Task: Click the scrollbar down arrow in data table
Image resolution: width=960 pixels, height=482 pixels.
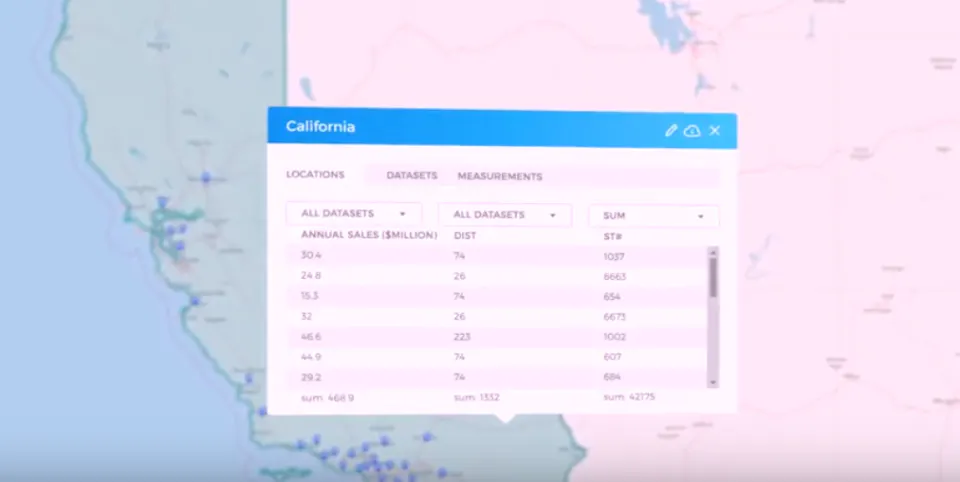Action: [x=713, y=382]
